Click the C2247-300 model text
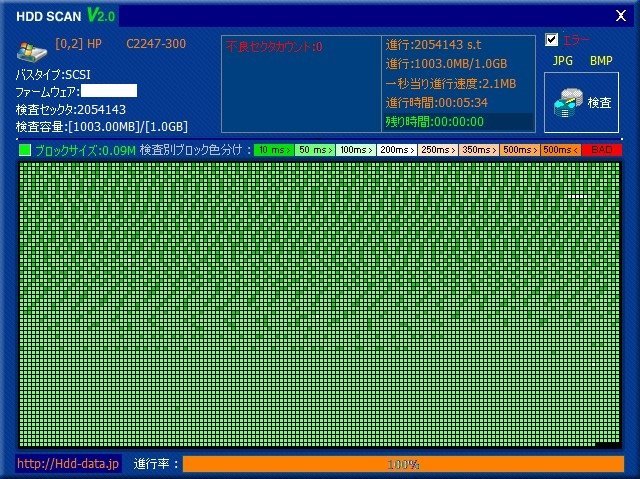 [156, 44]
